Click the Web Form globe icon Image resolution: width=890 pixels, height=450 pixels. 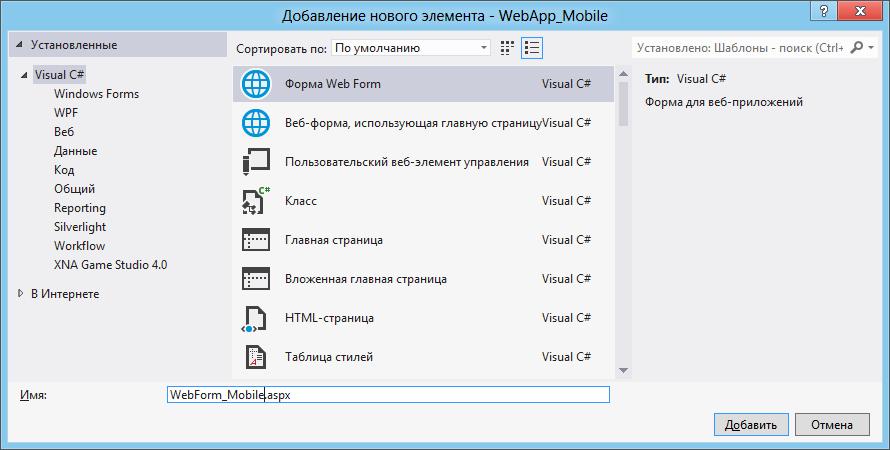click(257, 84)
